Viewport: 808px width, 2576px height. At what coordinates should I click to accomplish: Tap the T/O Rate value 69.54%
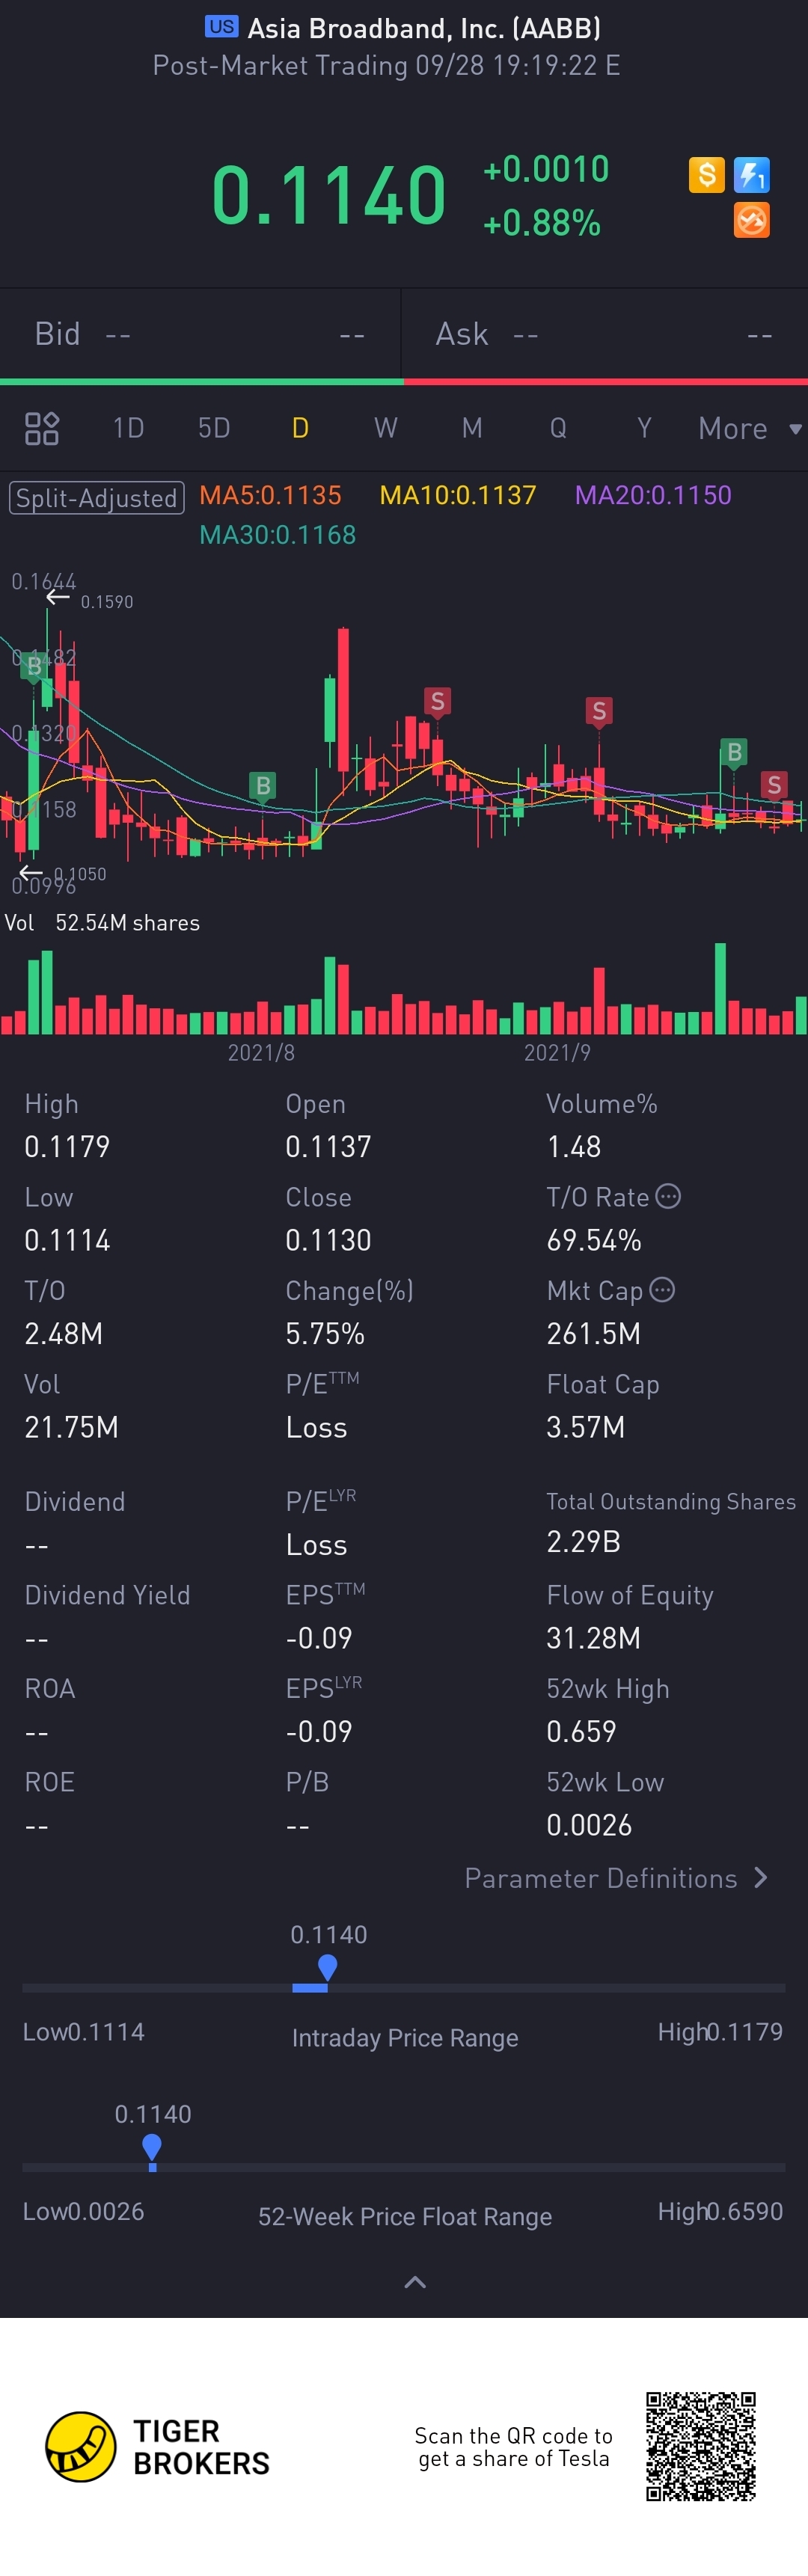pyautogui.click(x=594, y=1240)
